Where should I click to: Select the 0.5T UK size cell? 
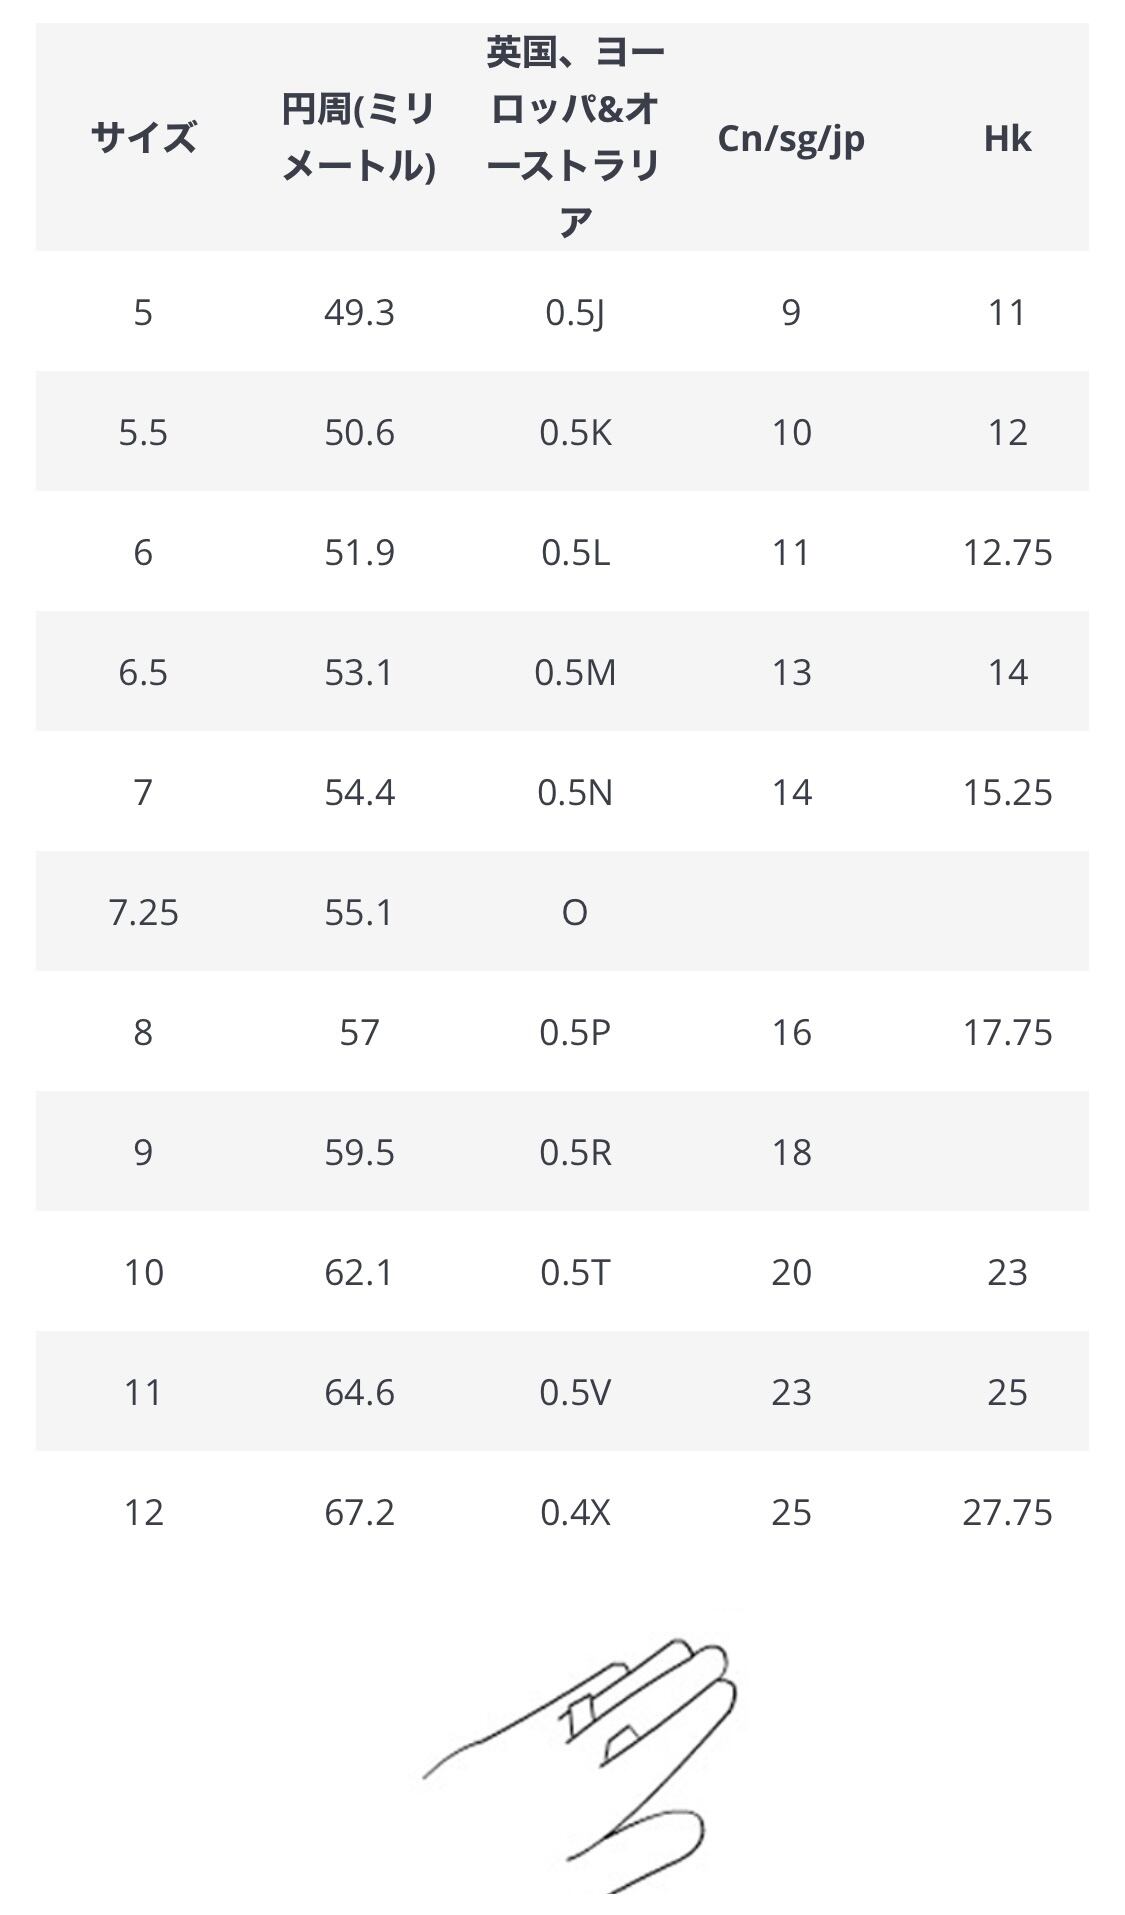tap(575, 1273)
